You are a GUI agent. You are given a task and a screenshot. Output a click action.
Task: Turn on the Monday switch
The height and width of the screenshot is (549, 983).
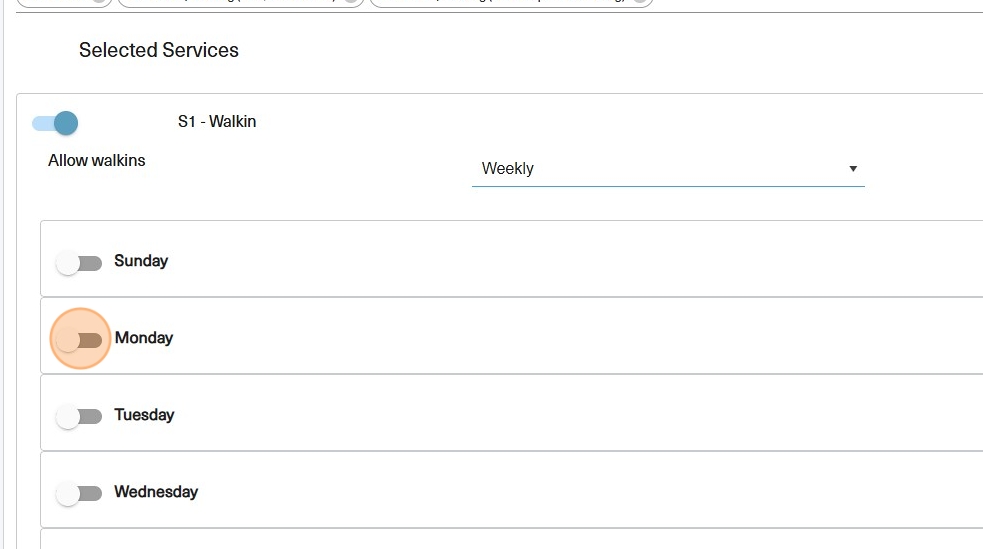click(x=79, y=340)
